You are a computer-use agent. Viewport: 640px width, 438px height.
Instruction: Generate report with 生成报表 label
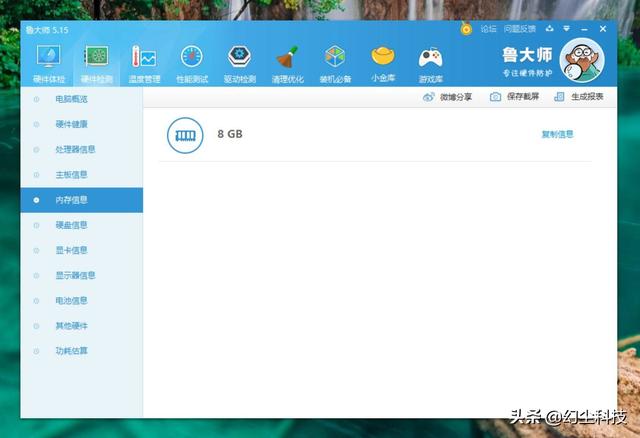(x=587, y=97)
